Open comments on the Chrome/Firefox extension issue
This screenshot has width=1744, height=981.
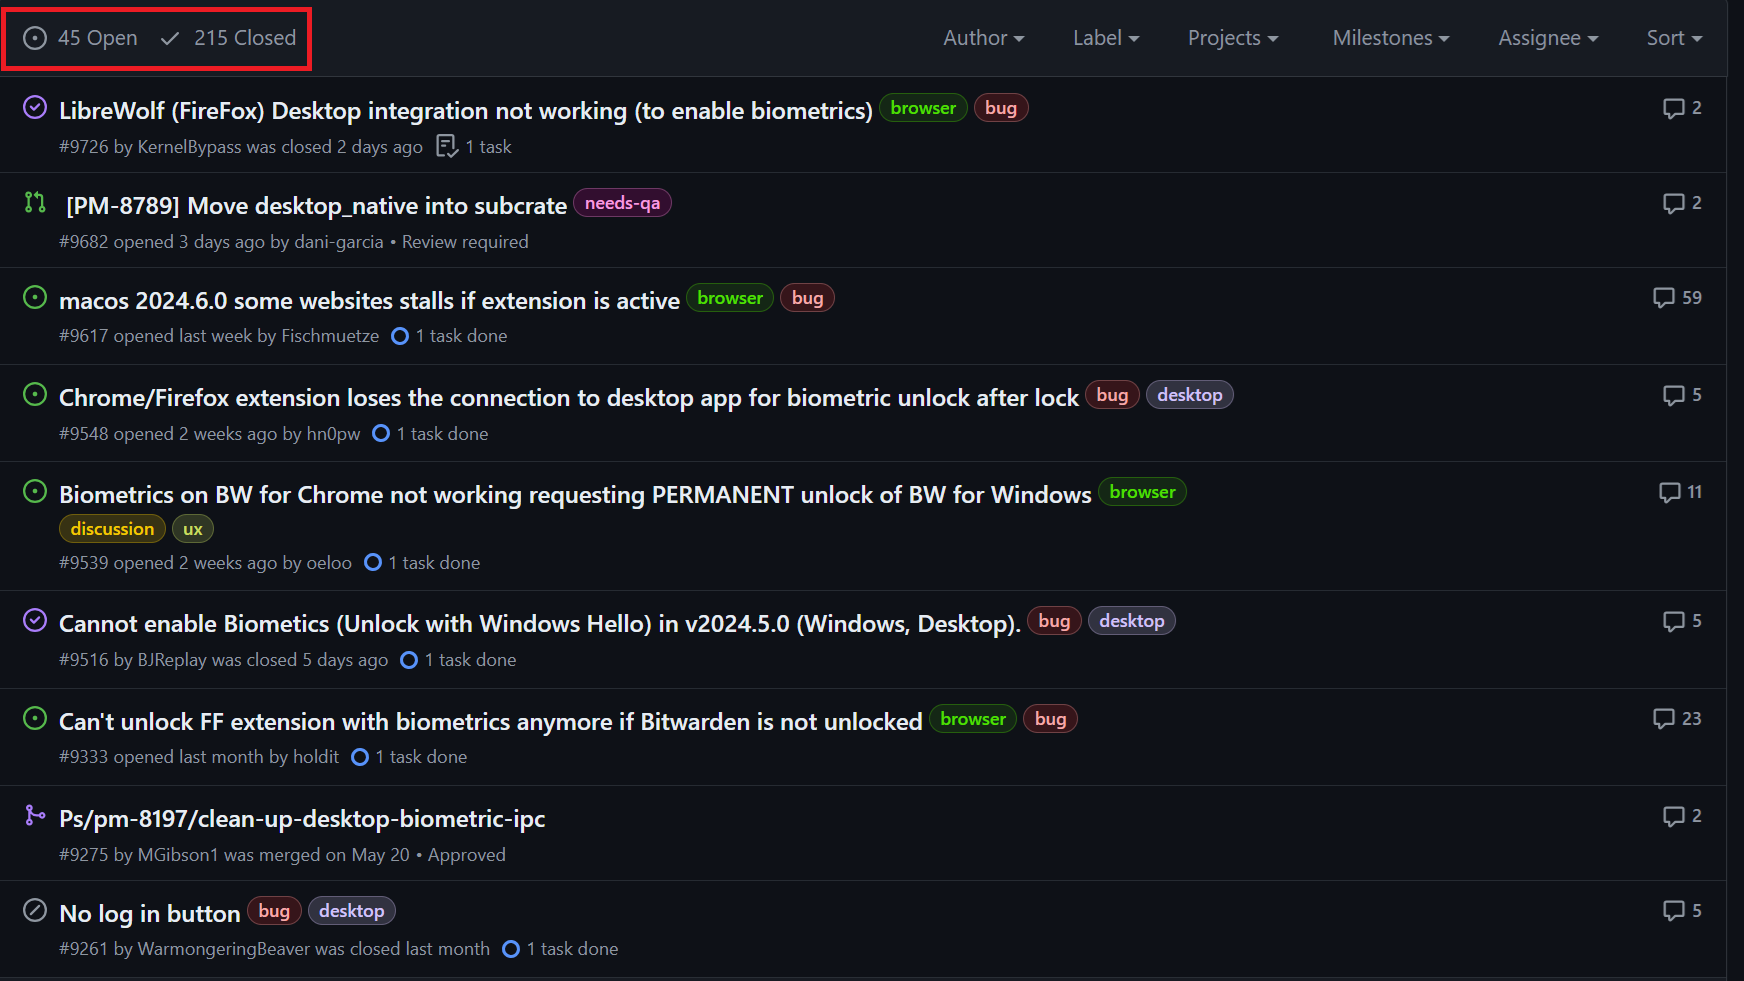point(1682,395)
